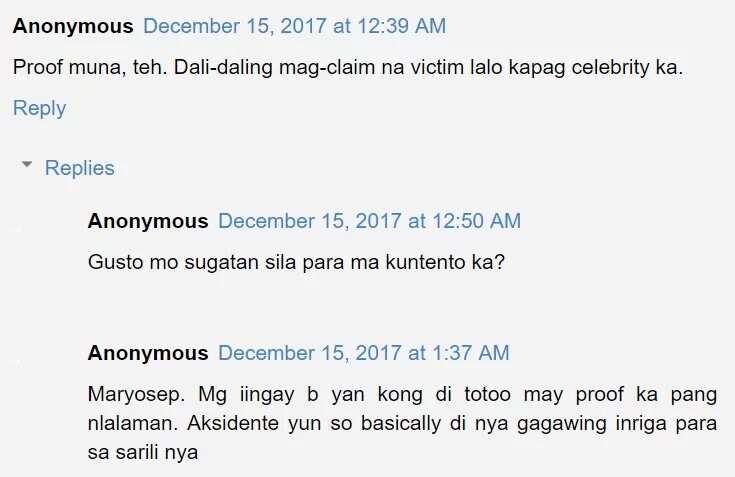The width and height of the screenshot is (735, 477).
Task: Open the December 15 12:39 AM permalink
Action: pyautogui.click(x=295, y=26)
